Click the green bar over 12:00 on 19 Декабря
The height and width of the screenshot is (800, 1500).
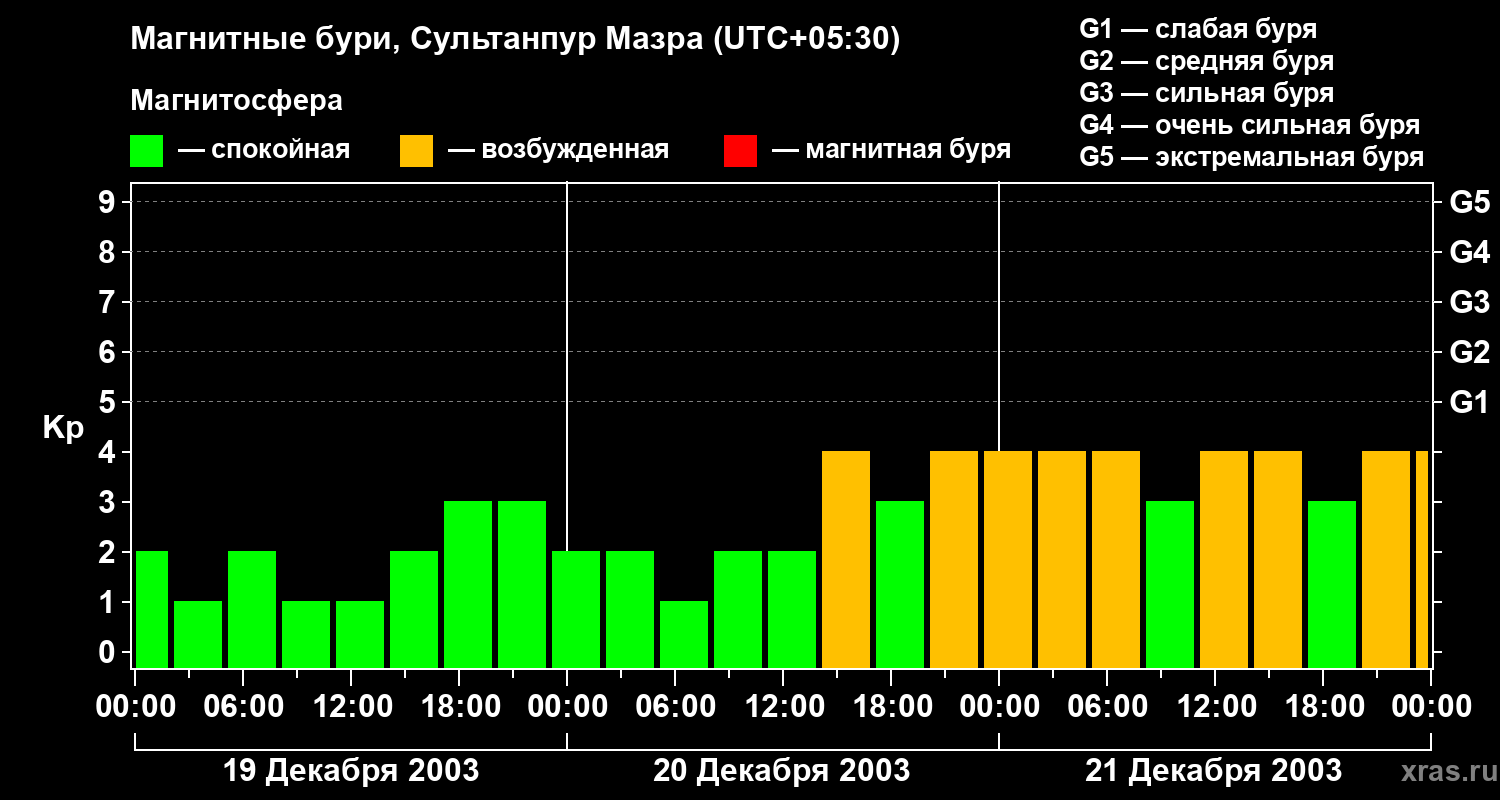tap(360, 634)
